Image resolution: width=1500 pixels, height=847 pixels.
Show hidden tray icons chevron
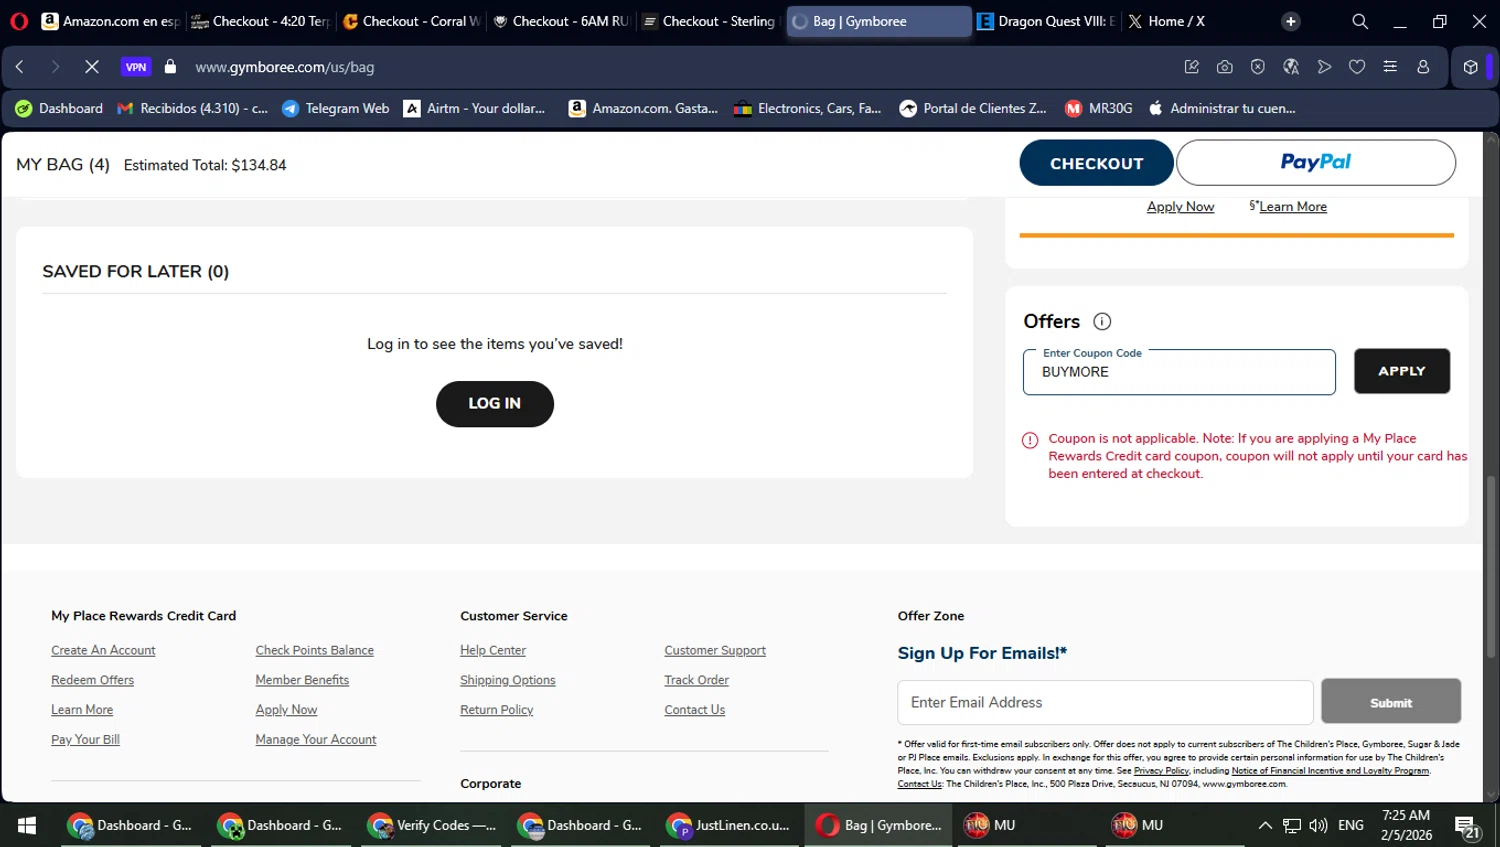pyautogui.click(x=1265, y=825)
